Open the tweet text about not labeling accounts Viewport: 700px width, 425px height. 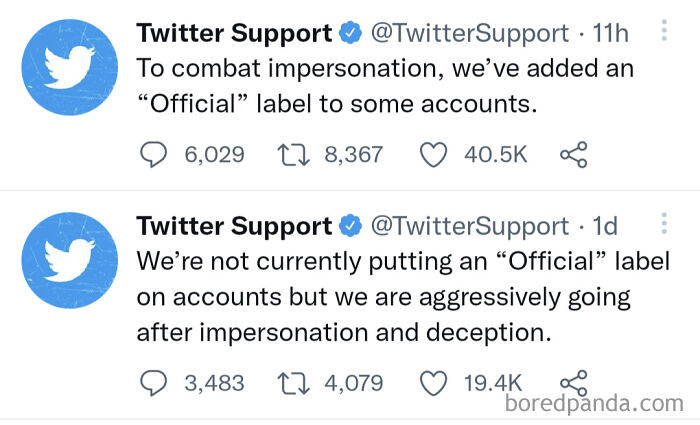coord(390,298)
